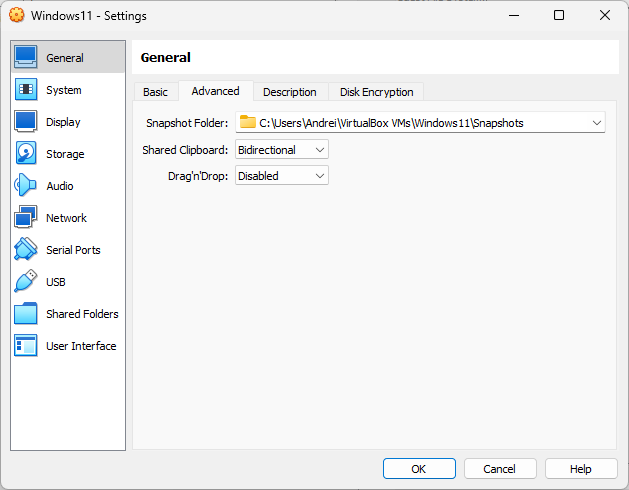
Task: Open the Network monitors icon
Action: point(26,217)
